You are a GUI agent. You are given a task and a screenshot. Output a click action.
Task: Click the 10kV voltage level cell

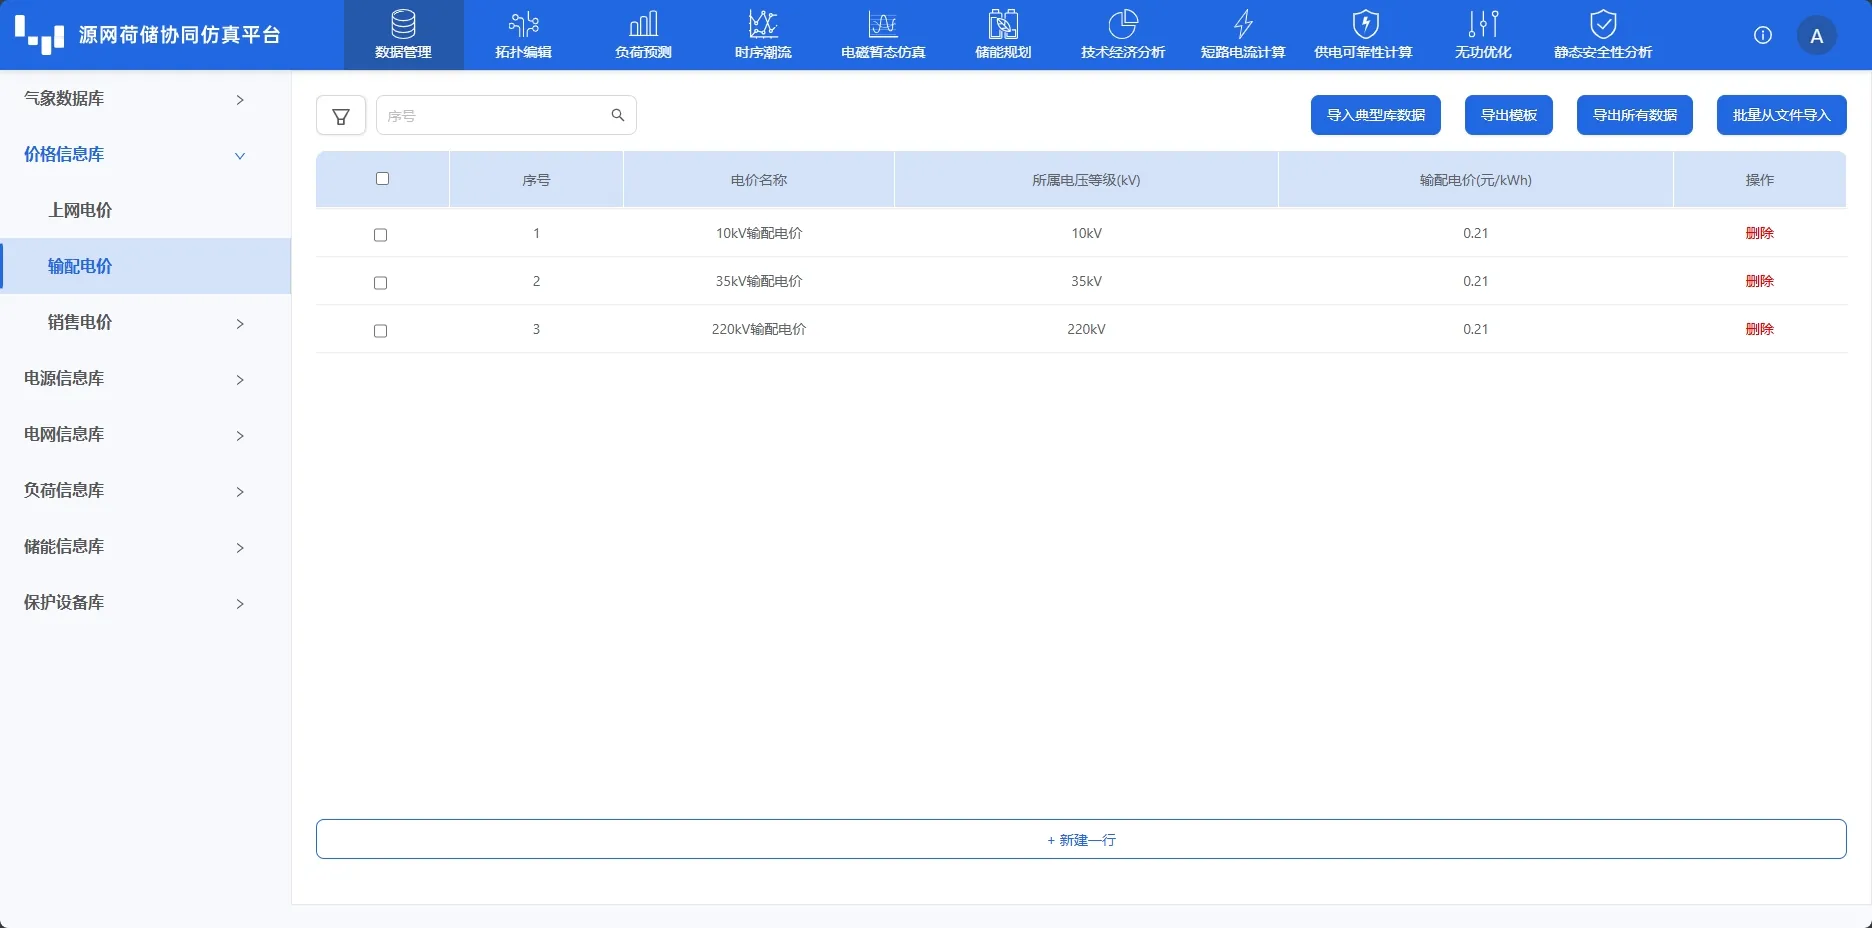click(1086, 233)
